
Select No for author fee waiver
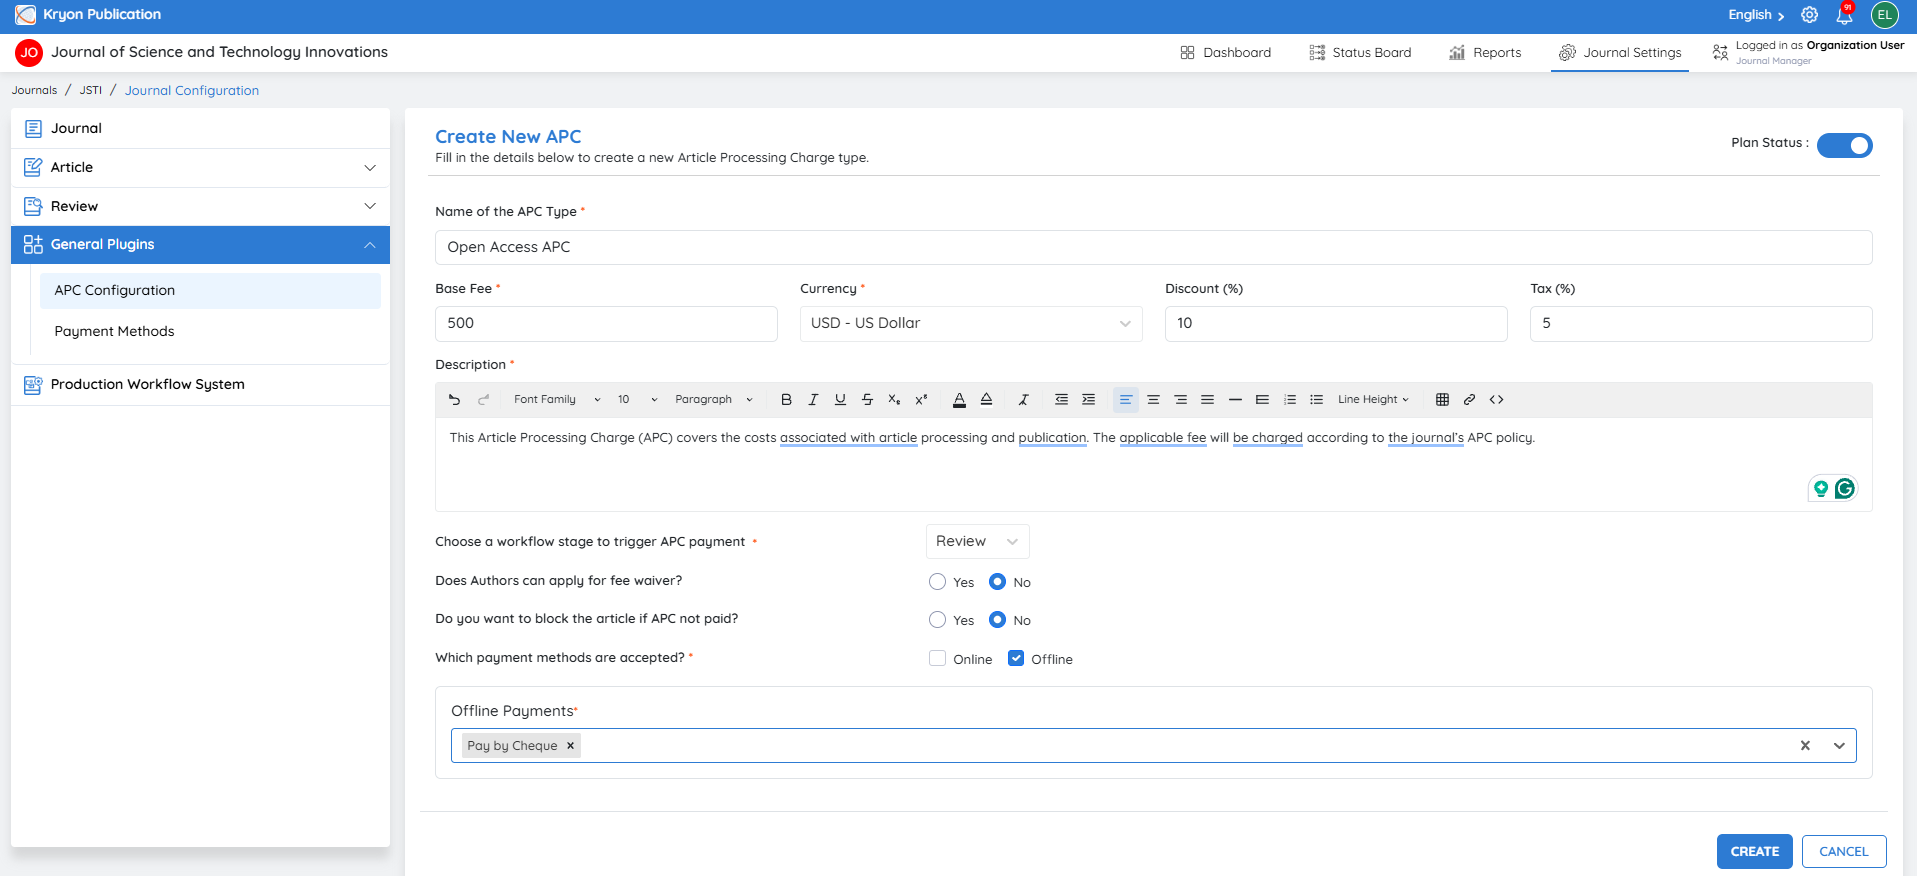coord(997,582)
